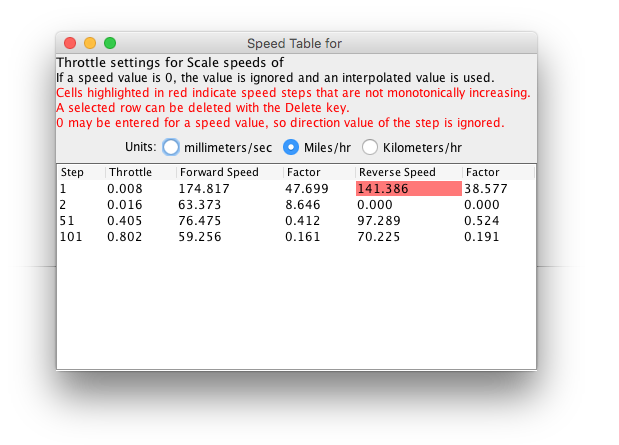Select factor cell 8.646
Image resolution: width=619 pixels, height=445 pixels.
pyautogui.click(x=319, y=205)
